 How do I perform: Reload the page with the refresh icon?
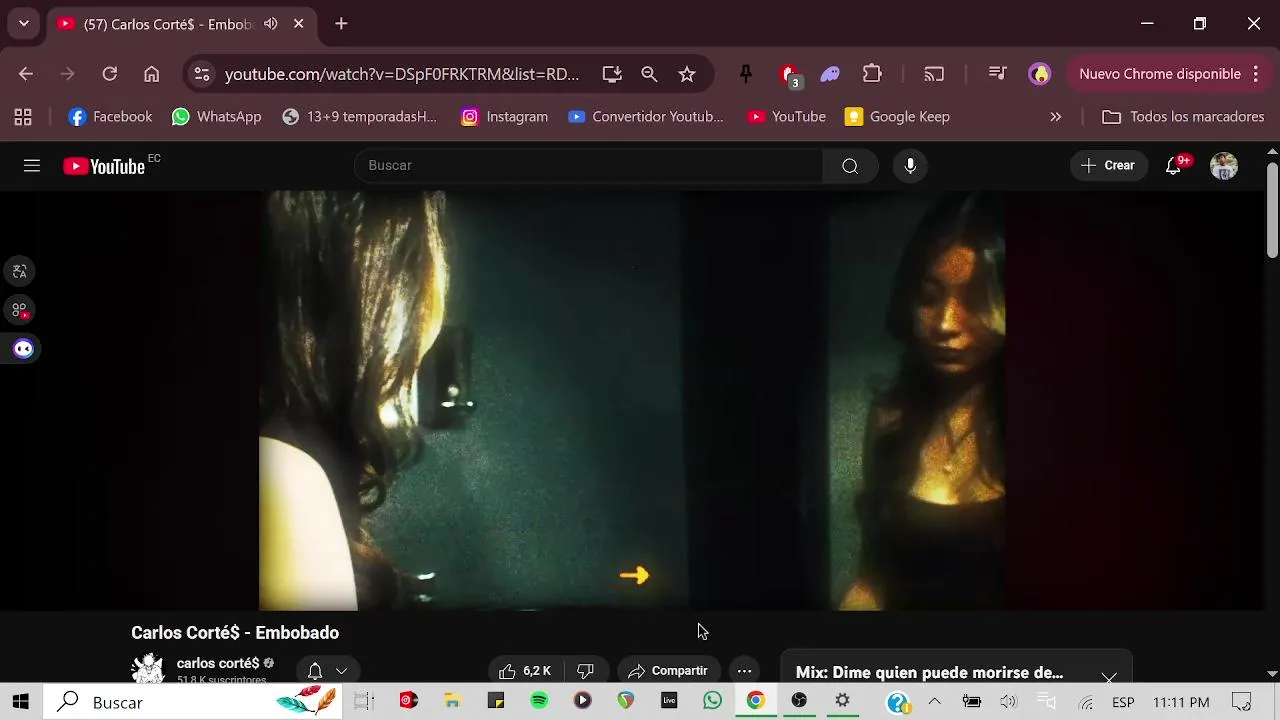(110, 74)
